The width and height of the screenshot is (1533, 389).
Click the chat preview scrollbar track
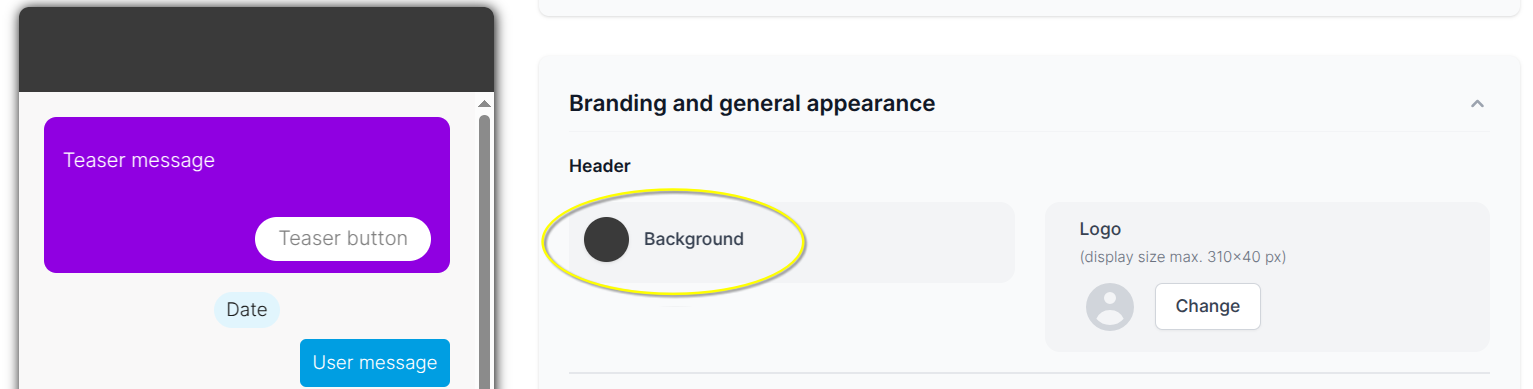pyautogui.click(x=484, y=250)
